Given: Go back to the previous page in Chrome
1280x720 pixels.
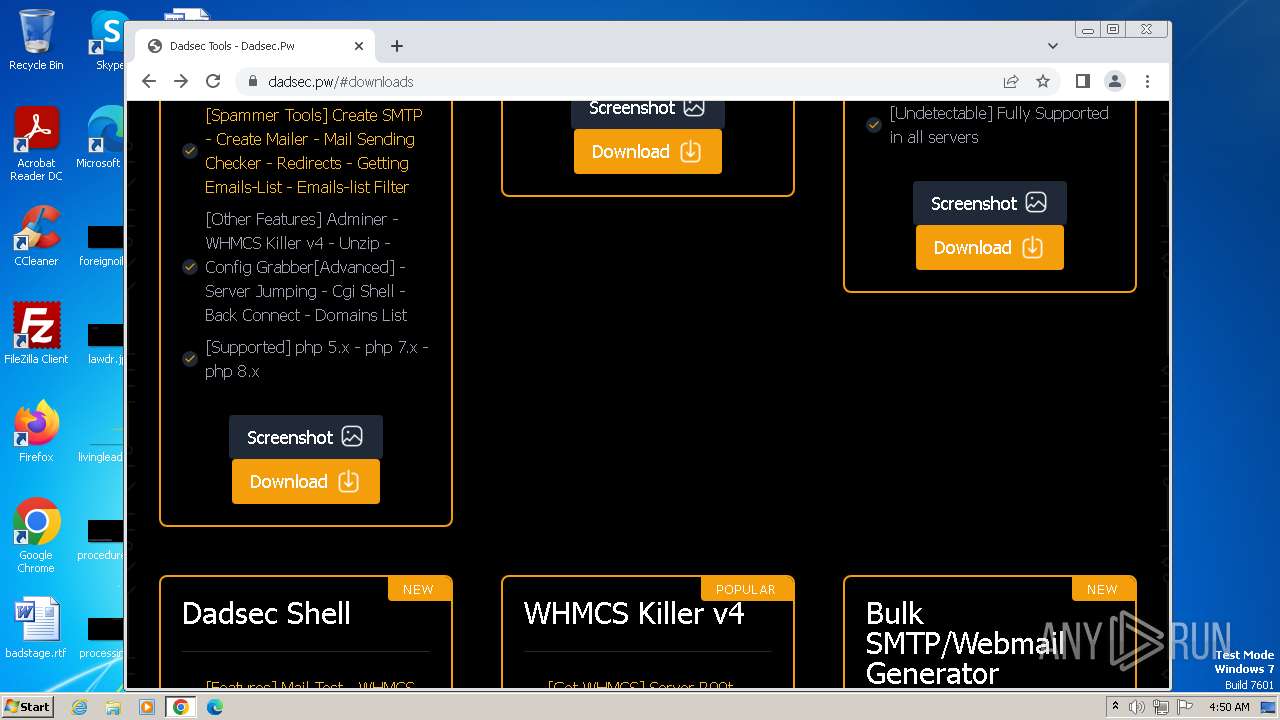Looking at the screenshot, I should [x=149, y=81].
